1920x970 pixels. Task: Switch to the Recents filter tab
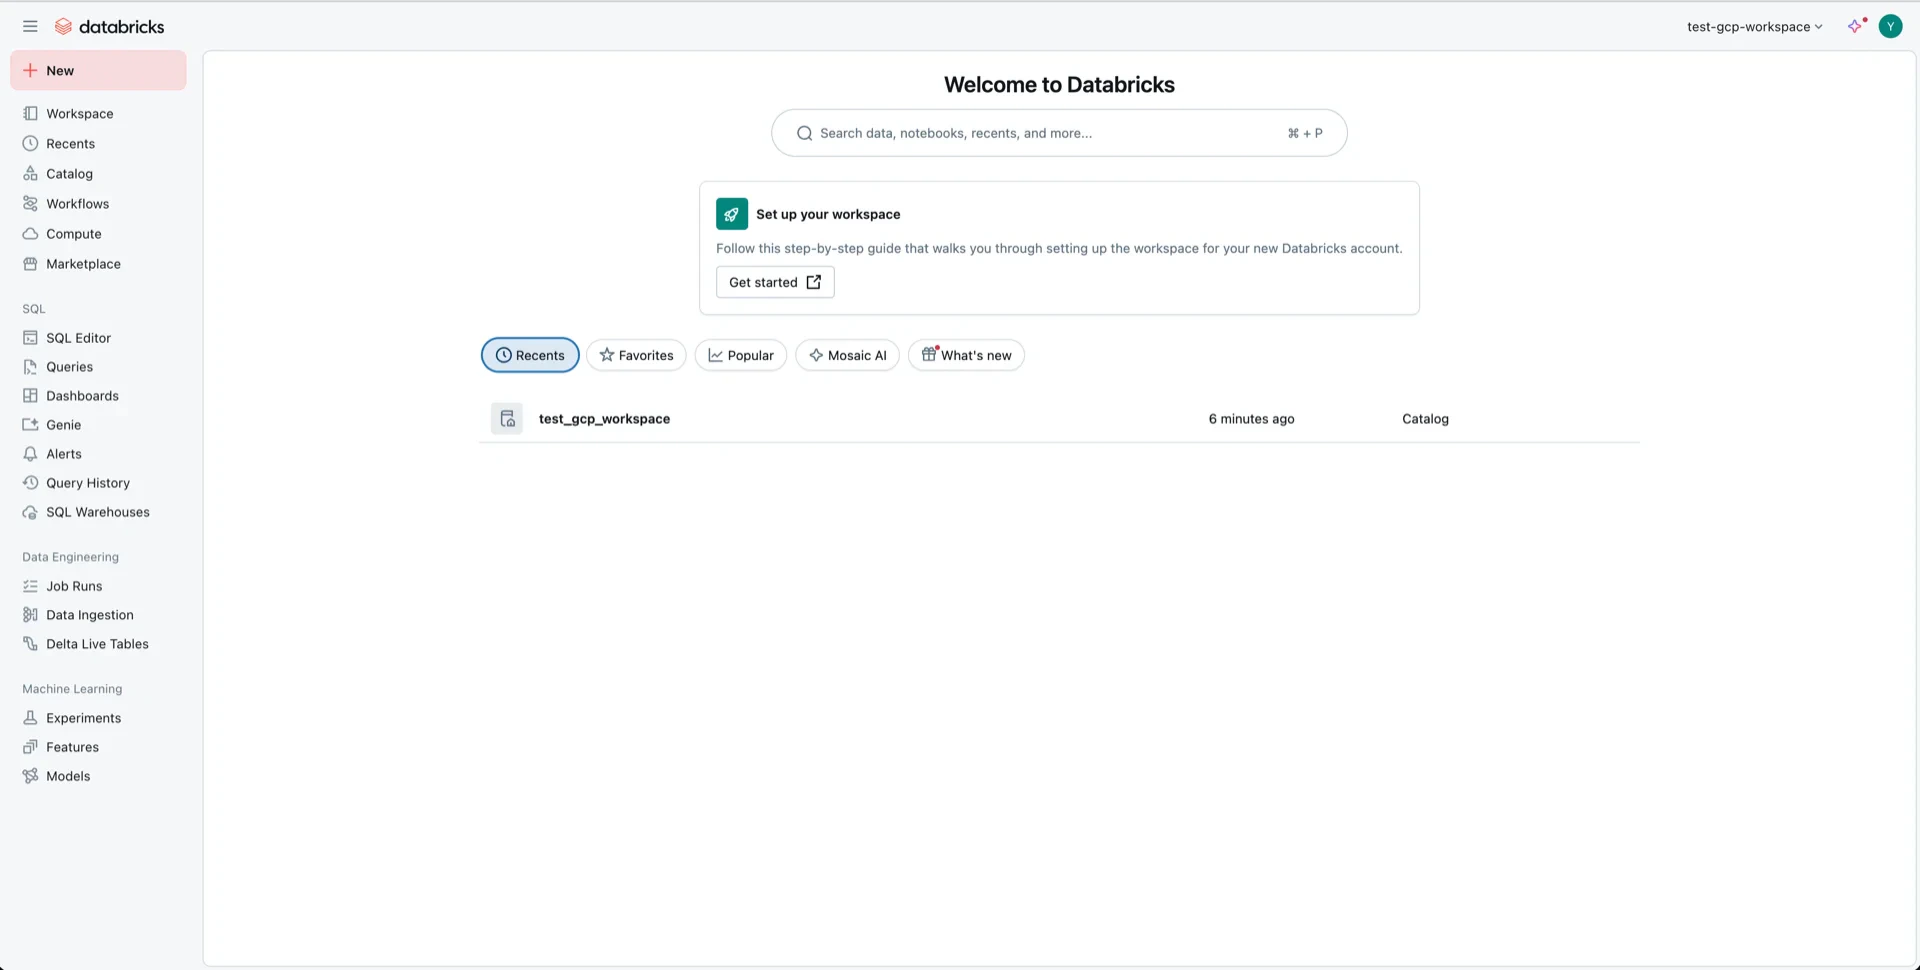point(530,355)
